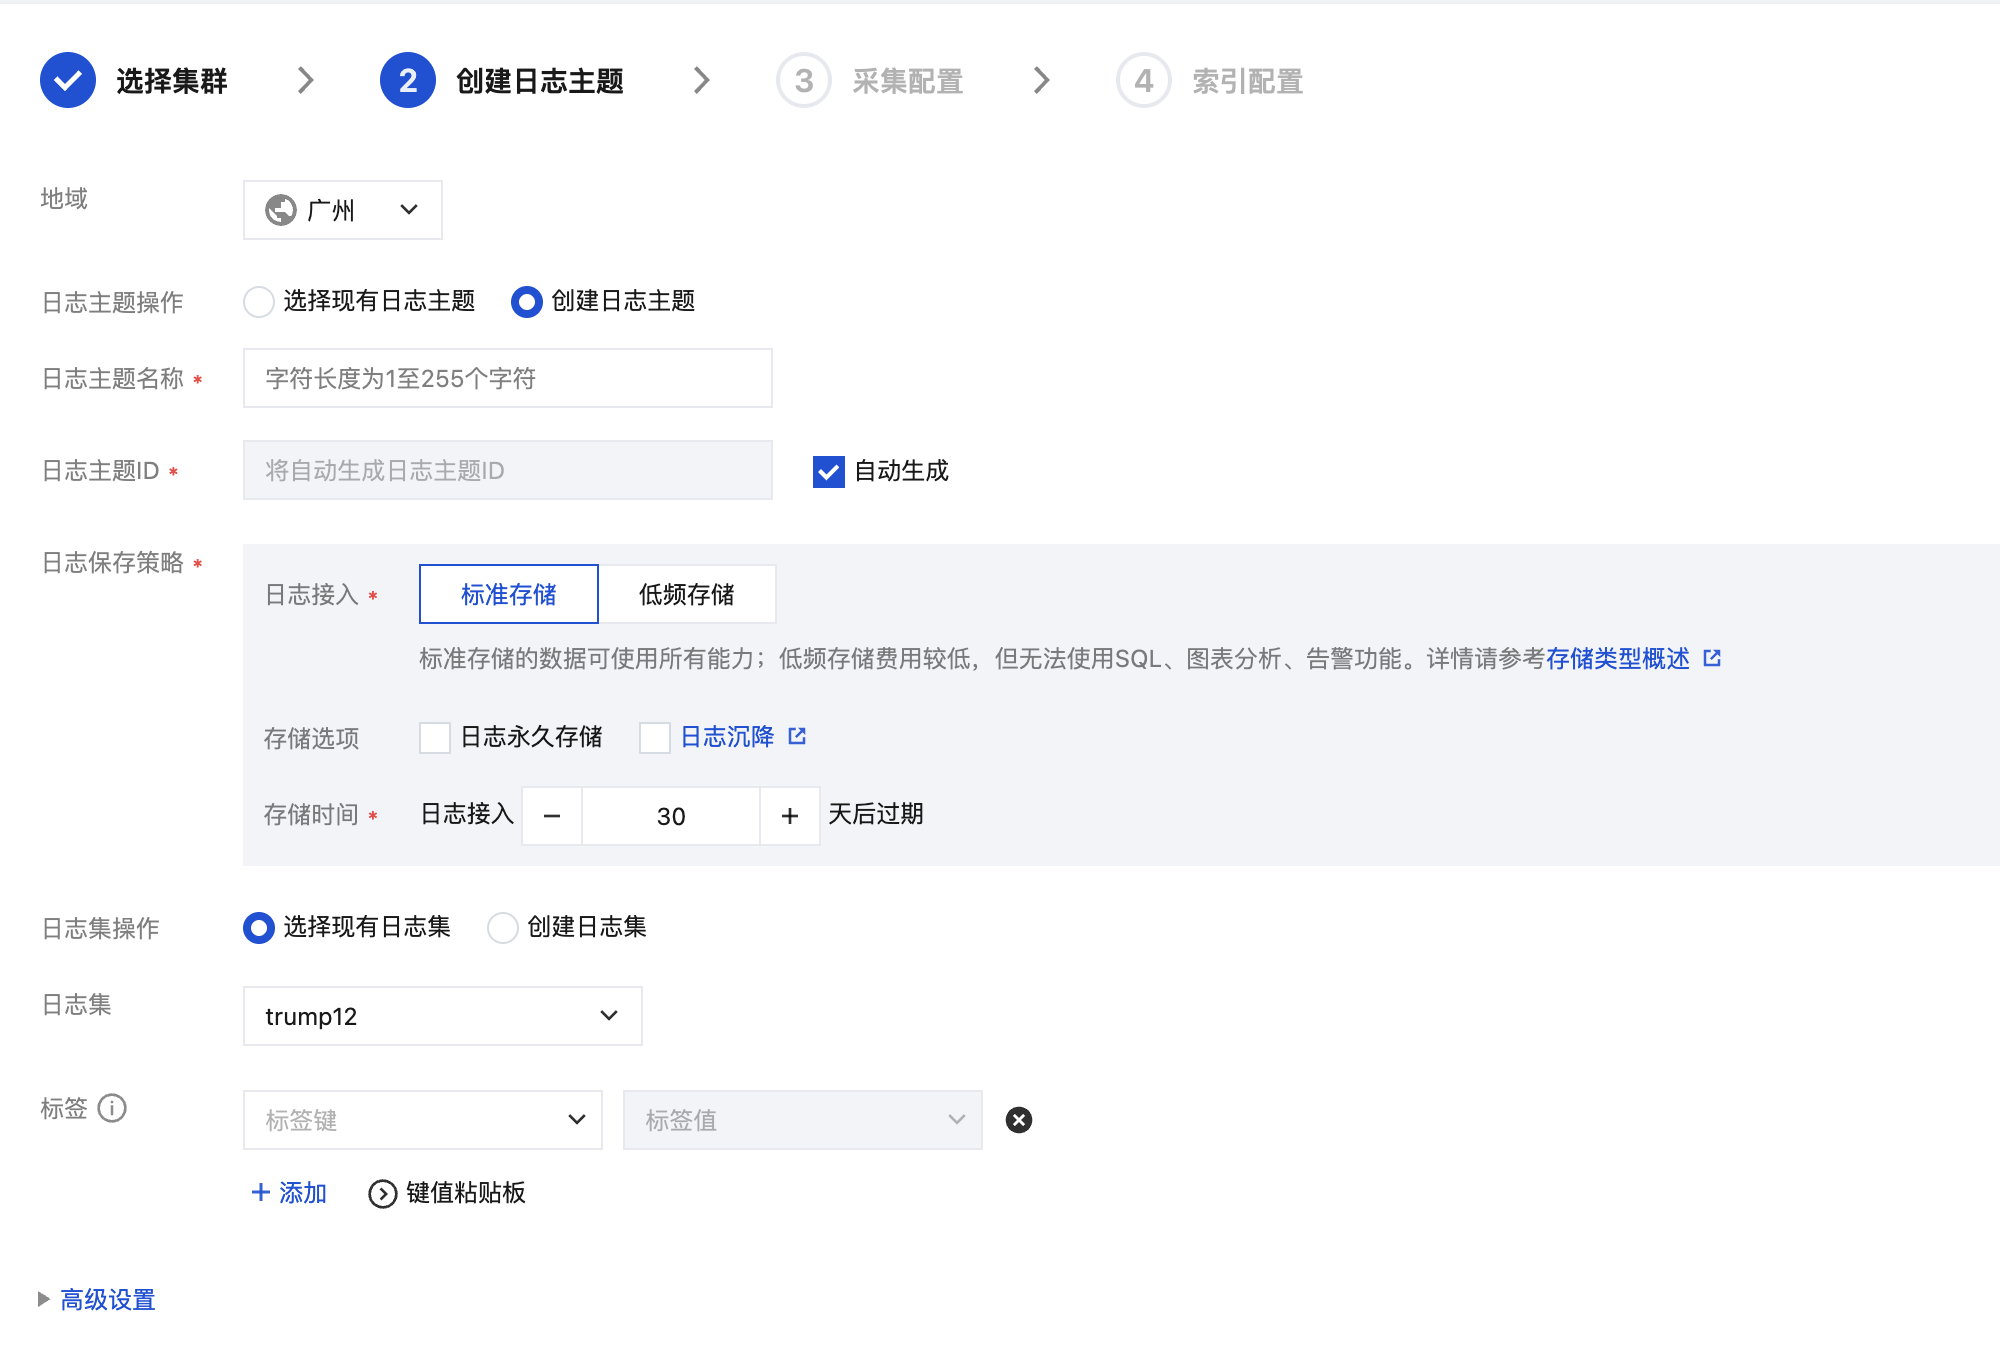Click the 添加 link to add a tag
This screenshot has height=1366, width=2000.
pos(289,1193)
